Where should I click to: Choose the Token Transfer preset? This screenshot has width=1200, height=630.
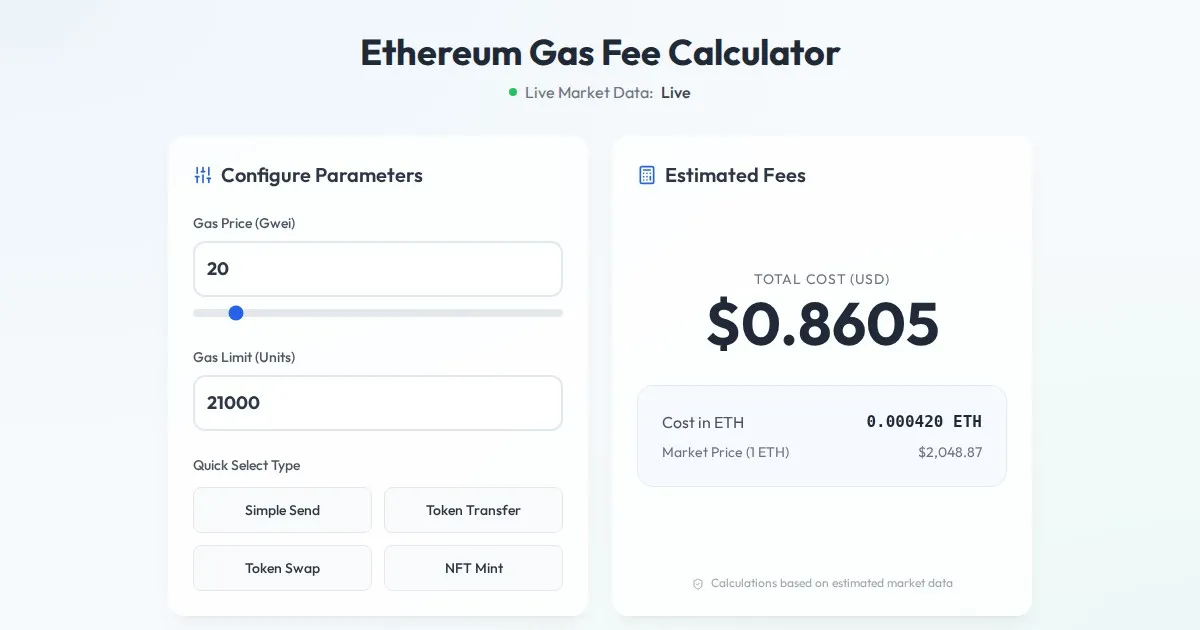tap(473, 510)
